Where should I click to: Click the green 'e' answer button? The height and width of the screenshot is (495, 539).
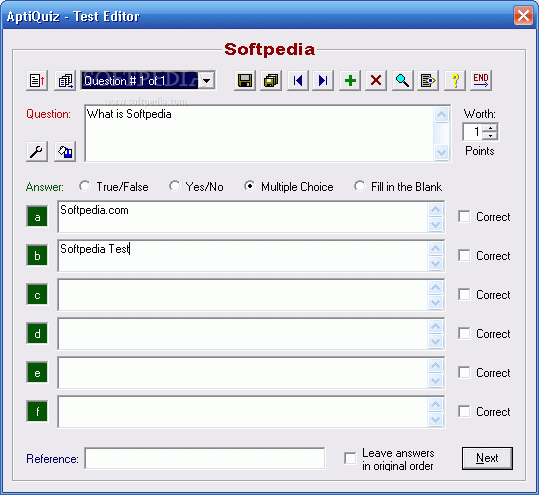tap(37, 372)
